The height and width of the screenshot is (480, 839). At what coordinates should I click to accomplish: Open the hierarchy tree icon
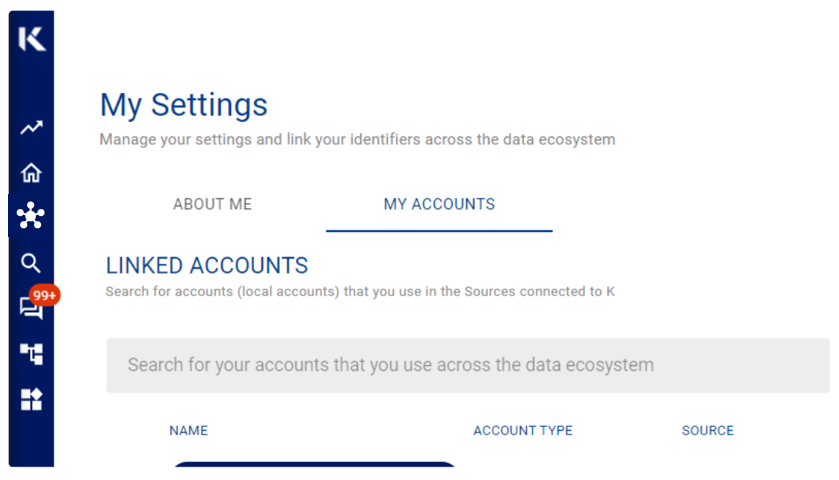point(31,354)
